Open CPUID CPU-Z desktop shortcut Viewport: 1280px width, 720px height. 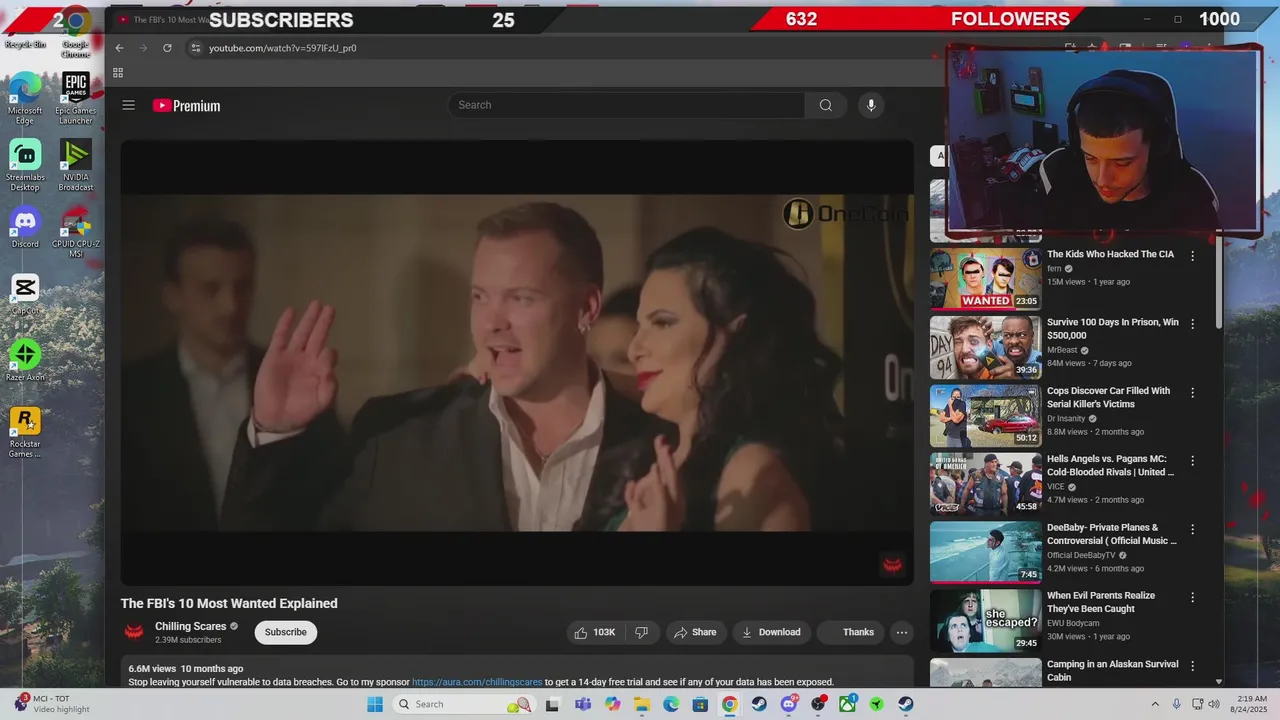click(x=76, y=233)
